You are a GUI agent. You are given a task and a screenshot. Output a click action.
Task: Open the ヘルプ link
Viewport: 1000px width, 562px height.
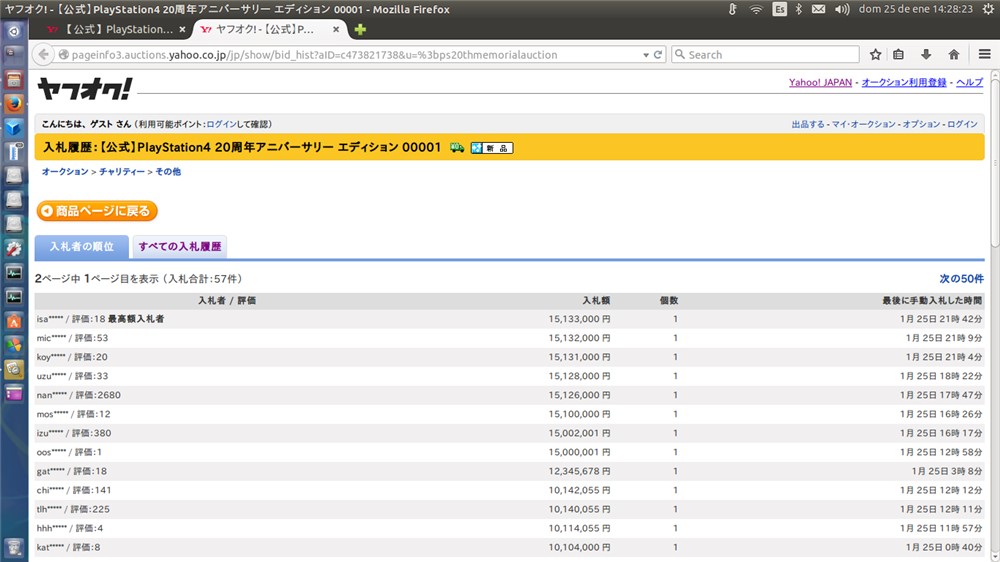(969, 82)
